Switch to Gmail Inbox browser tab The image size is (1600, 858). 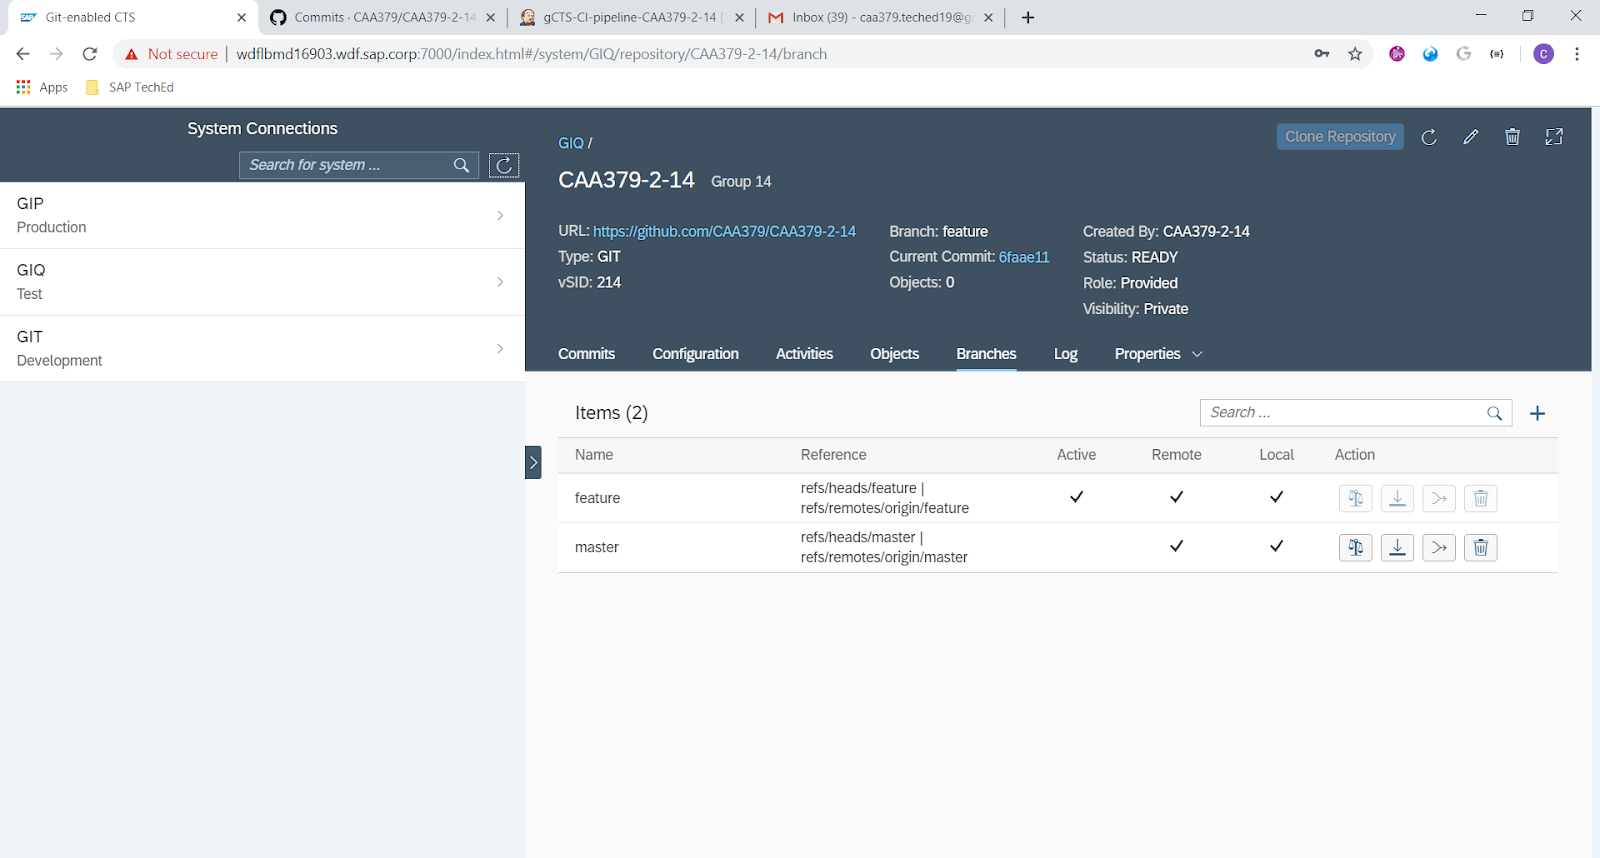click(x=880, y=17)
